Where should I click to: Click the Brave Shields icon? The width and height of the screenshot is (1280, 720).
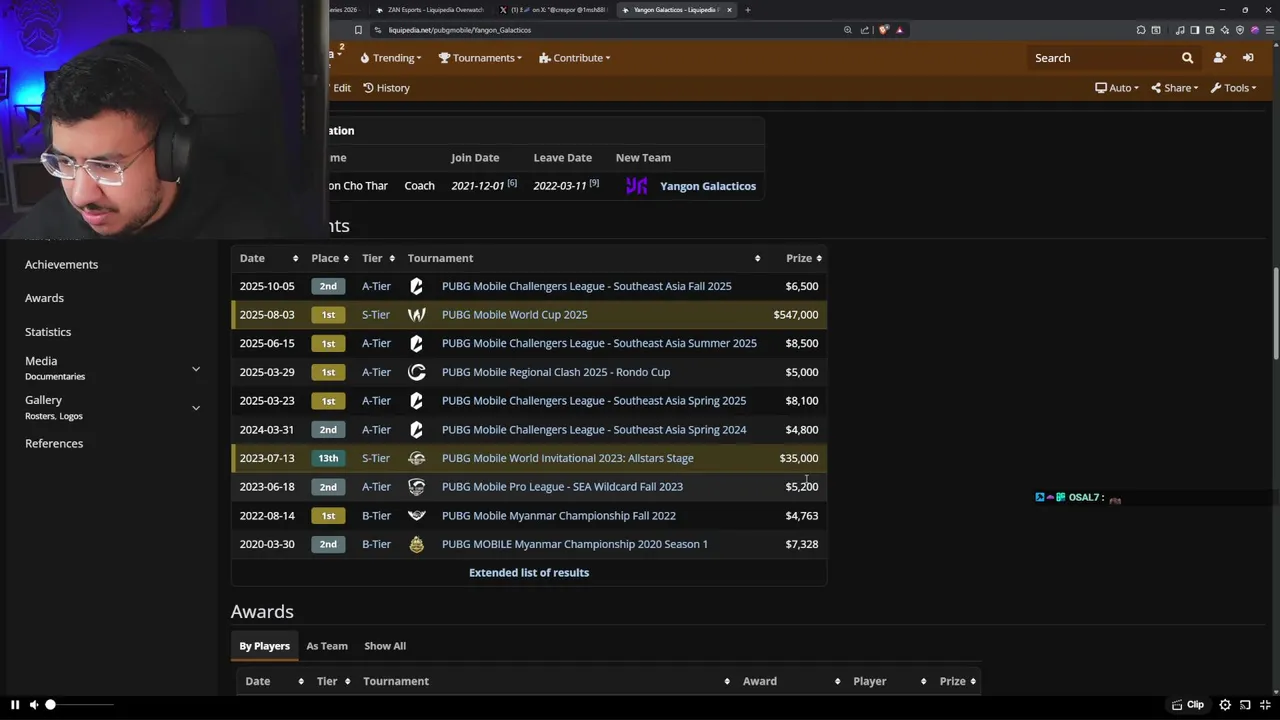point(883,30)
